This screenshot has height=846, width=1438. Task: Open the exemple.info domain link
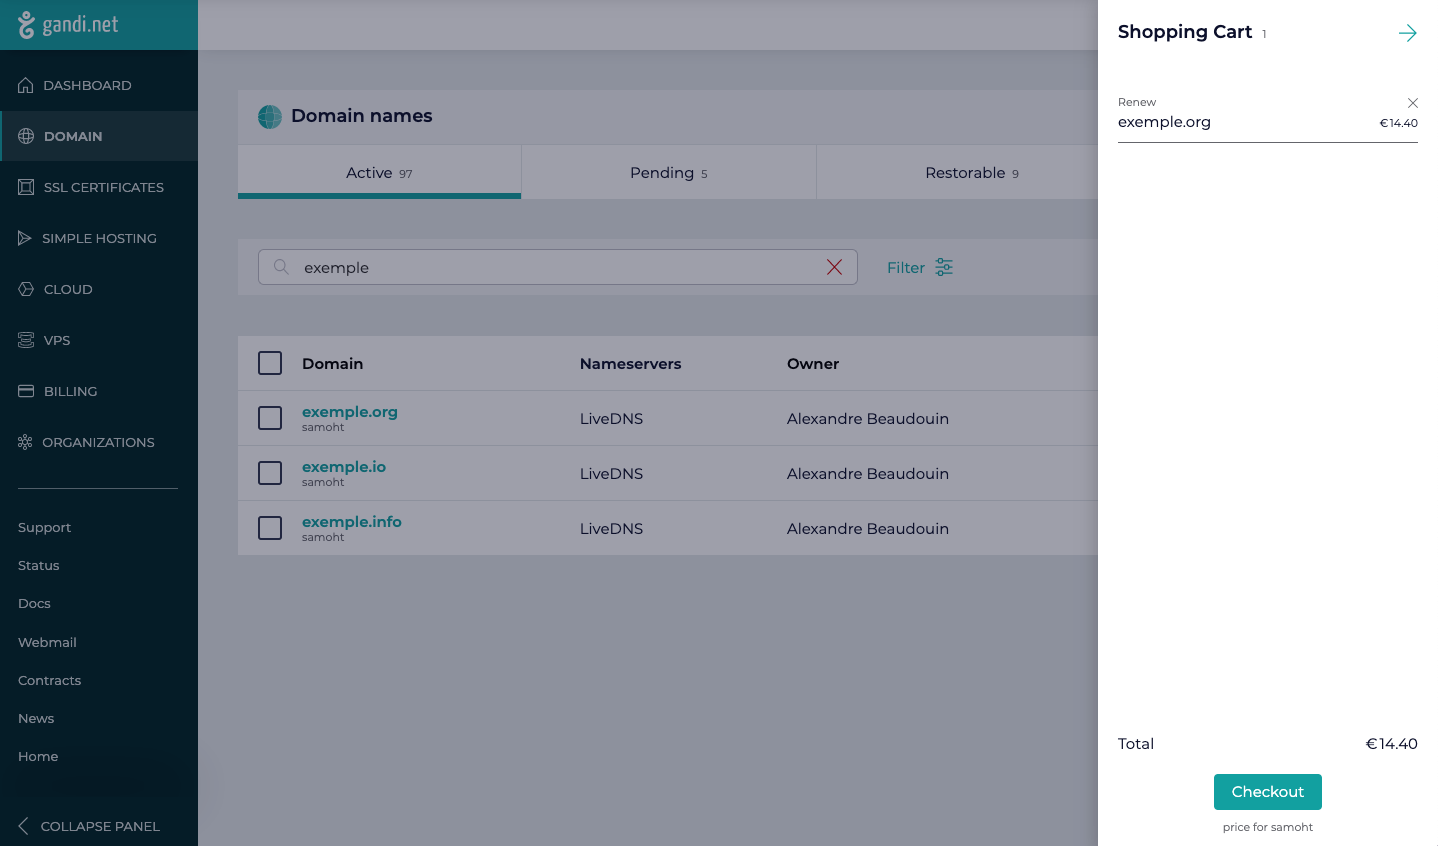coord(351,522)
